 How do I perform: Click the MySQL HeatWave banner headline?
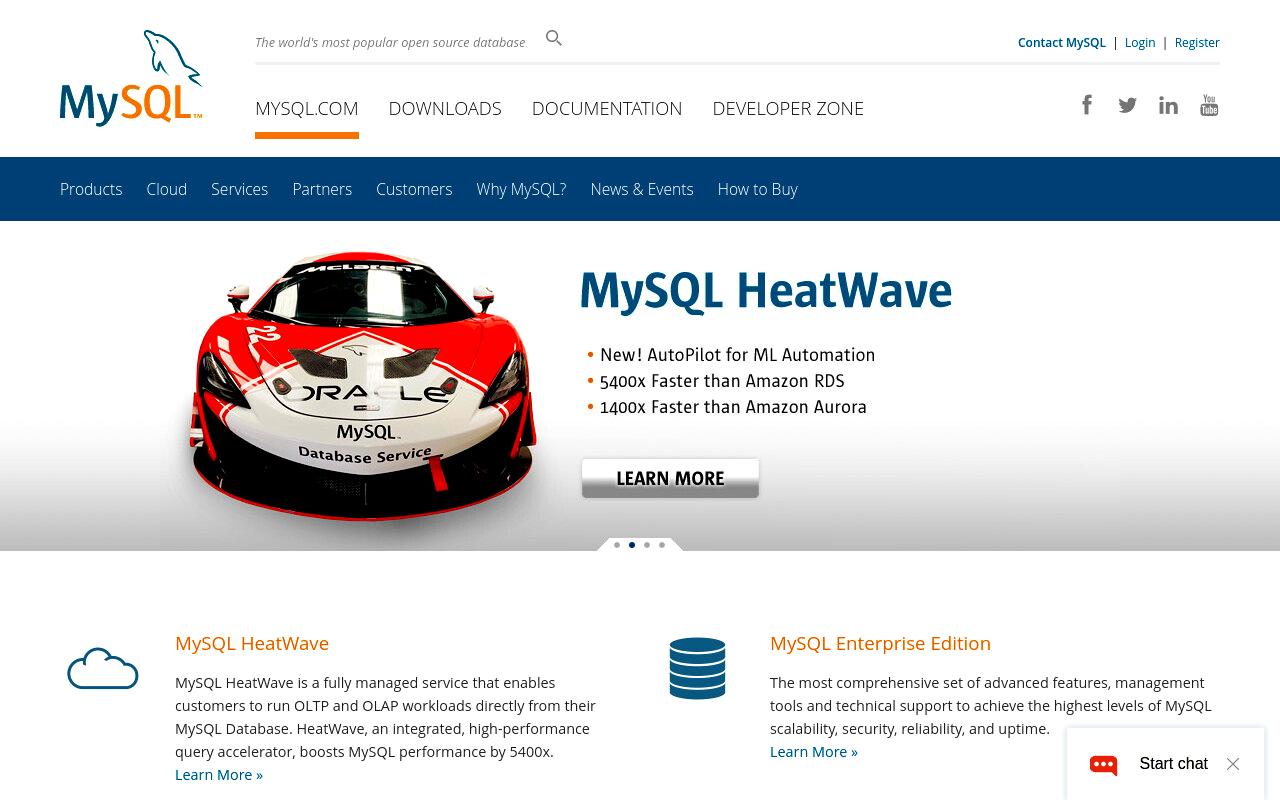(766, 291)
